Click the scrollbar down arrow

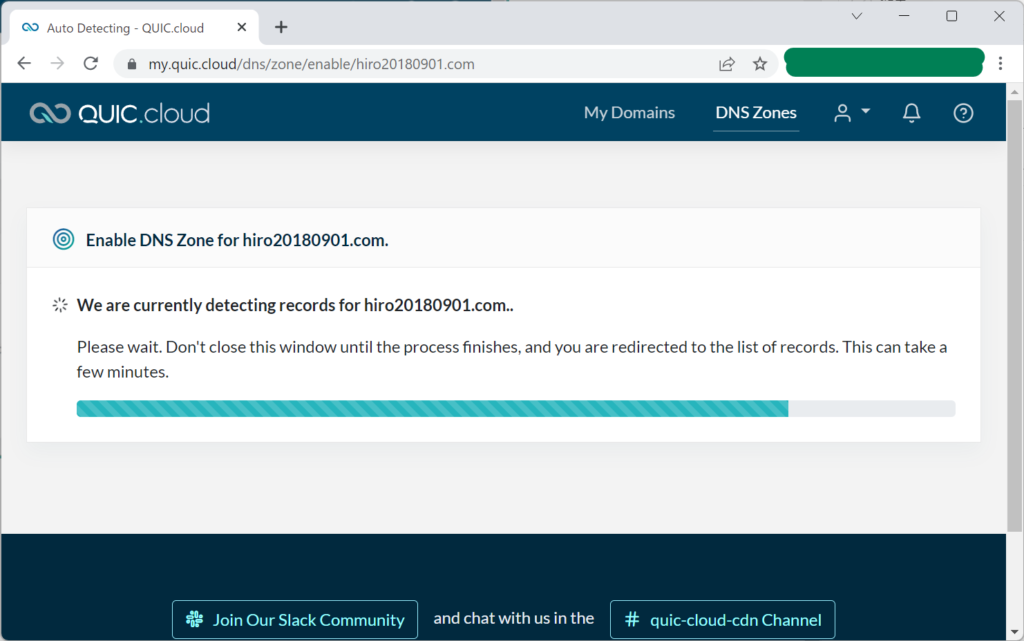coord(1014,632)
